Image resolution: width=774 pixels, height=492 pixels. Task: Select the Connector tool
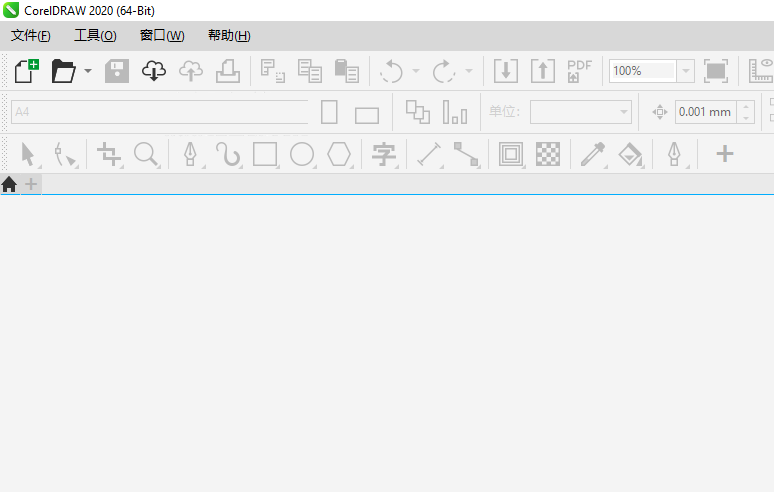point(466,154)
